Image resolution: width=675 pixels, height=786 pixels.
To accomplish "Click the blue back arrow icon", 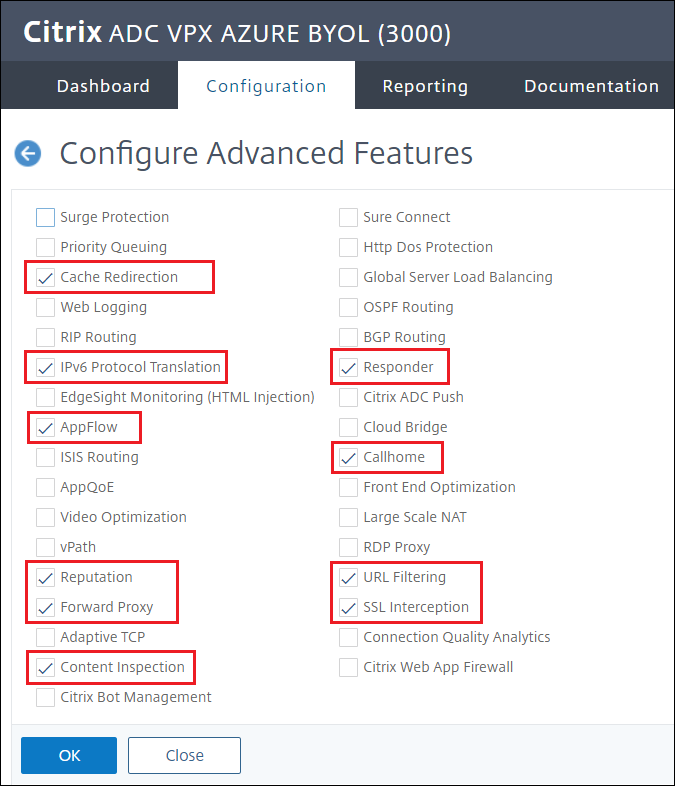I will click(x=27, y=153).
